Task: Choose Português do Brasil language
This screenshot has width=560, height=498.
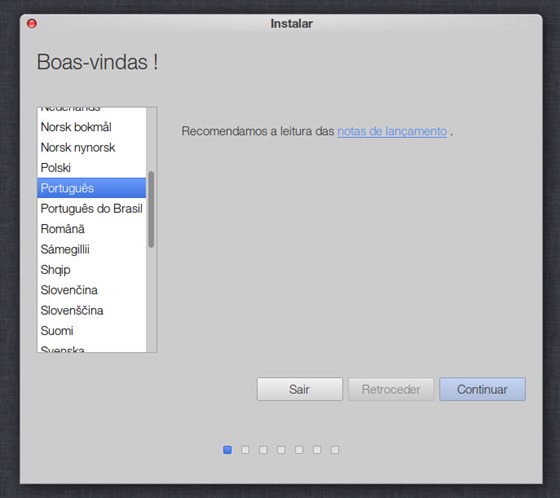Action: click(91, 208)
